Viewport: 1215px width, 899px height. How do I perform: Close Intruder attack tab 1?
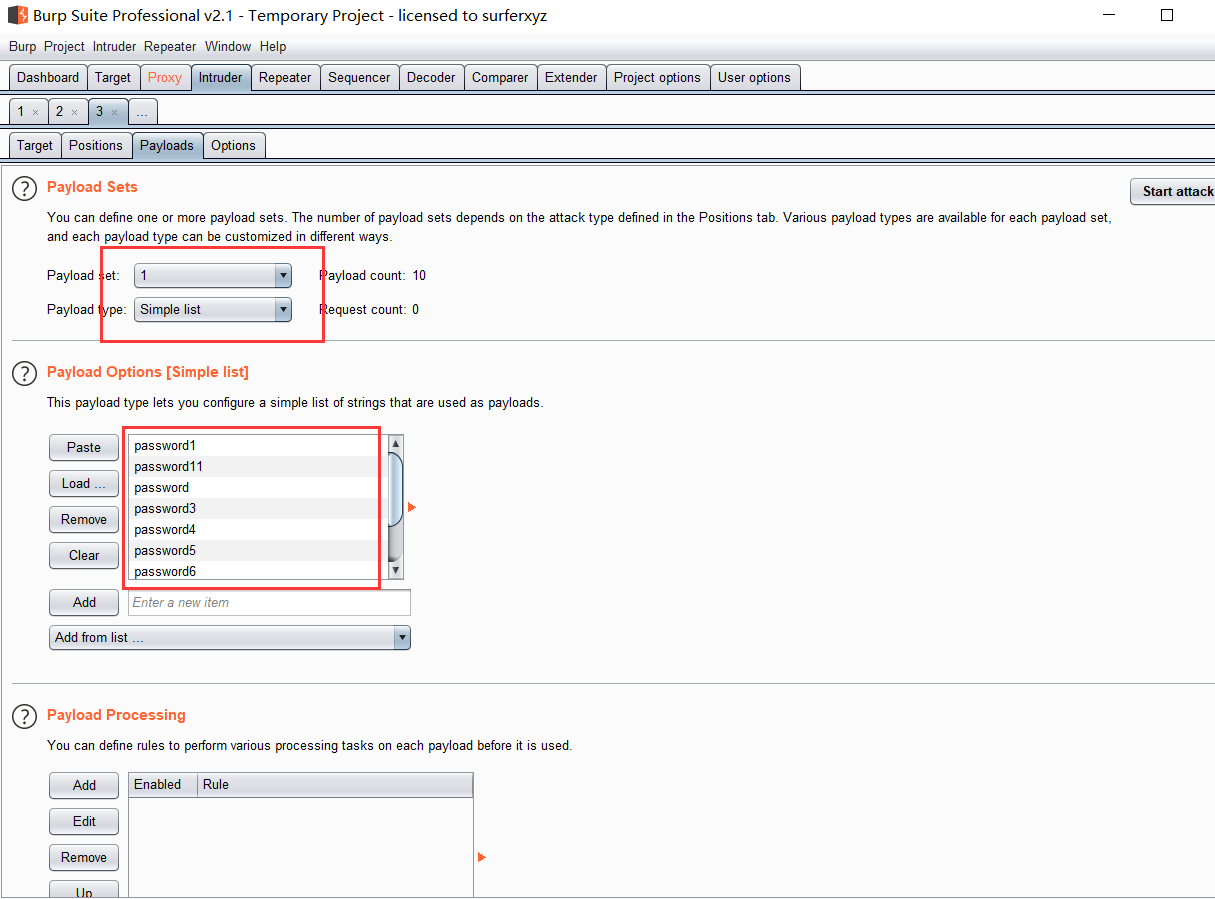pos(35,112)
